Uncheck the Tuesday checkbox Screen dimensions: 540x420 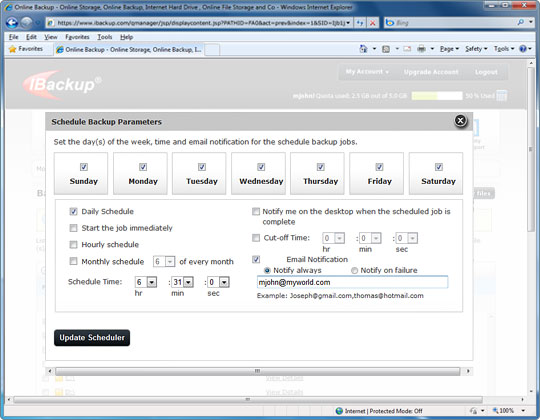click(202, 167)
